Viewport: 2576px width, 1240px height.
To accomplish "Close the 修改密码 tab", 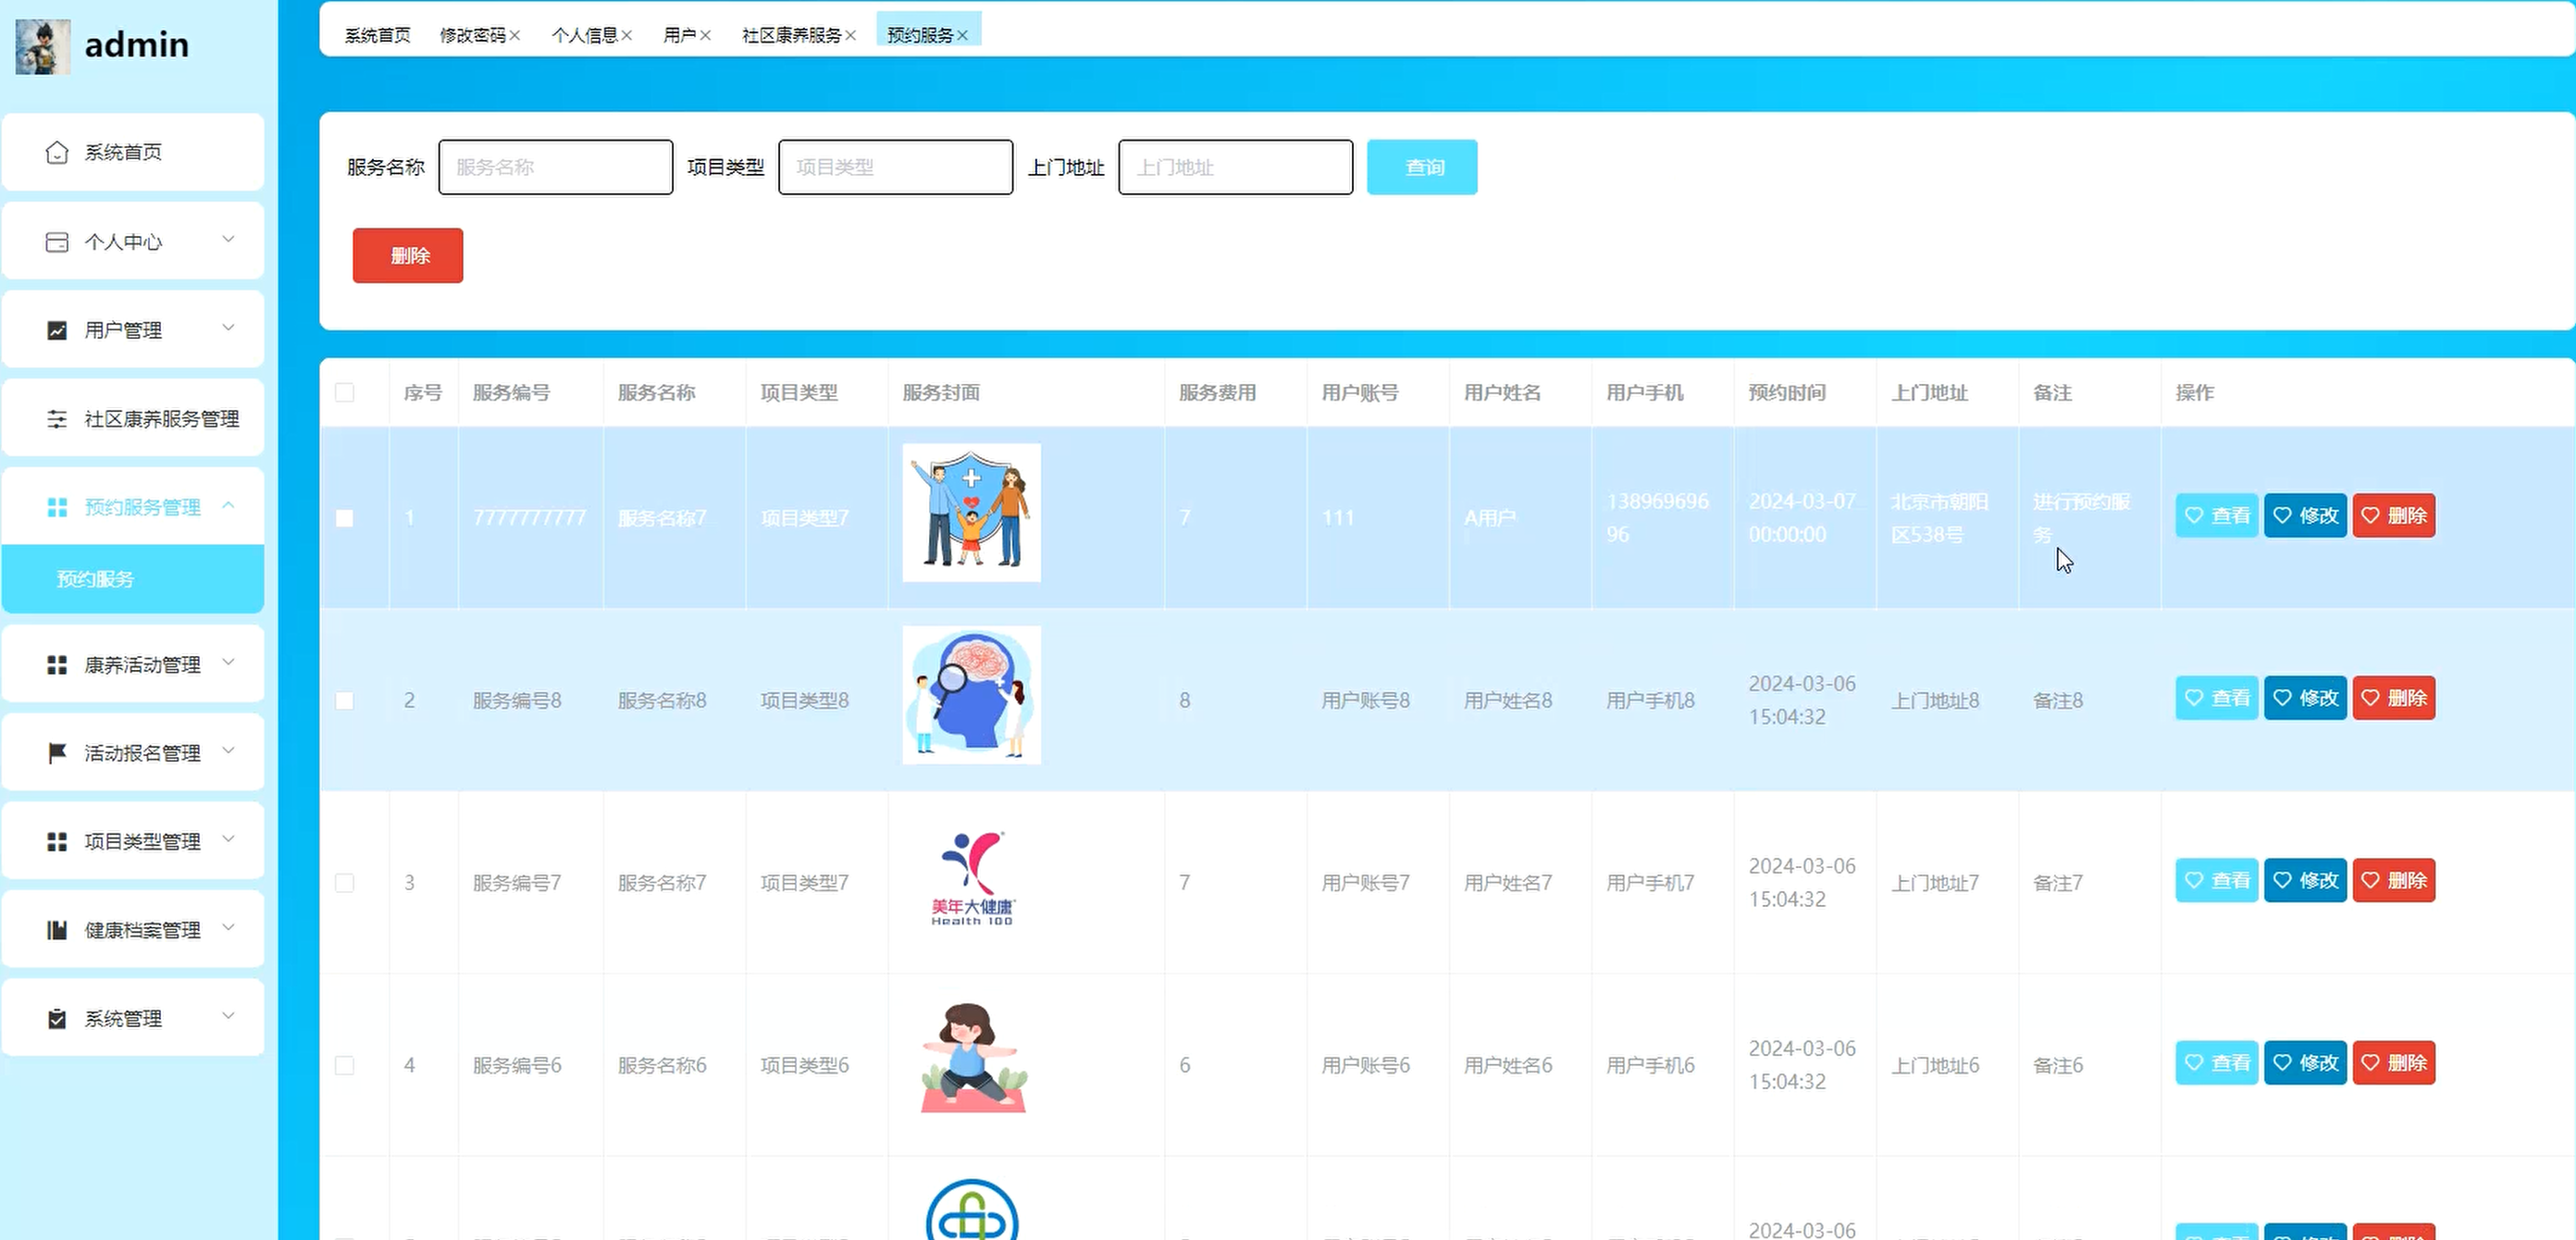I will [x=515, y=35].
